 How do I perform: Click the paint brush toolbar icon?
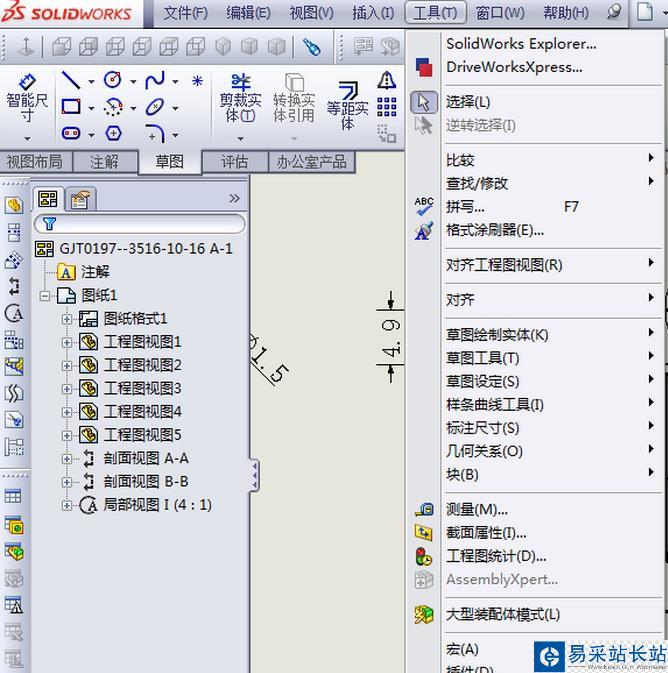pos(312,46)
